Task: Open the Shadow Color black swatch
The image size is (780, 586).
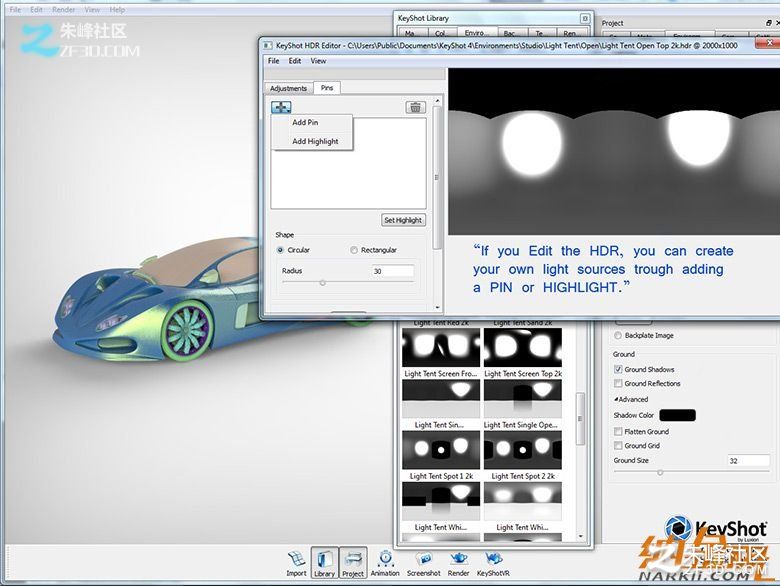Action: click(677, 415)
